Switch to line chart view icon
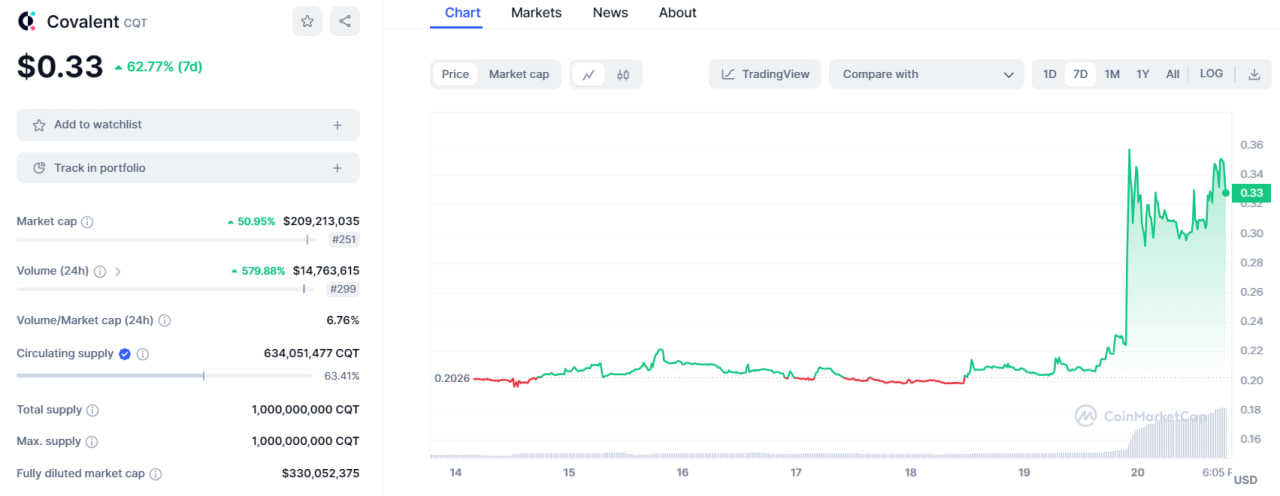 tap(589, 74)
